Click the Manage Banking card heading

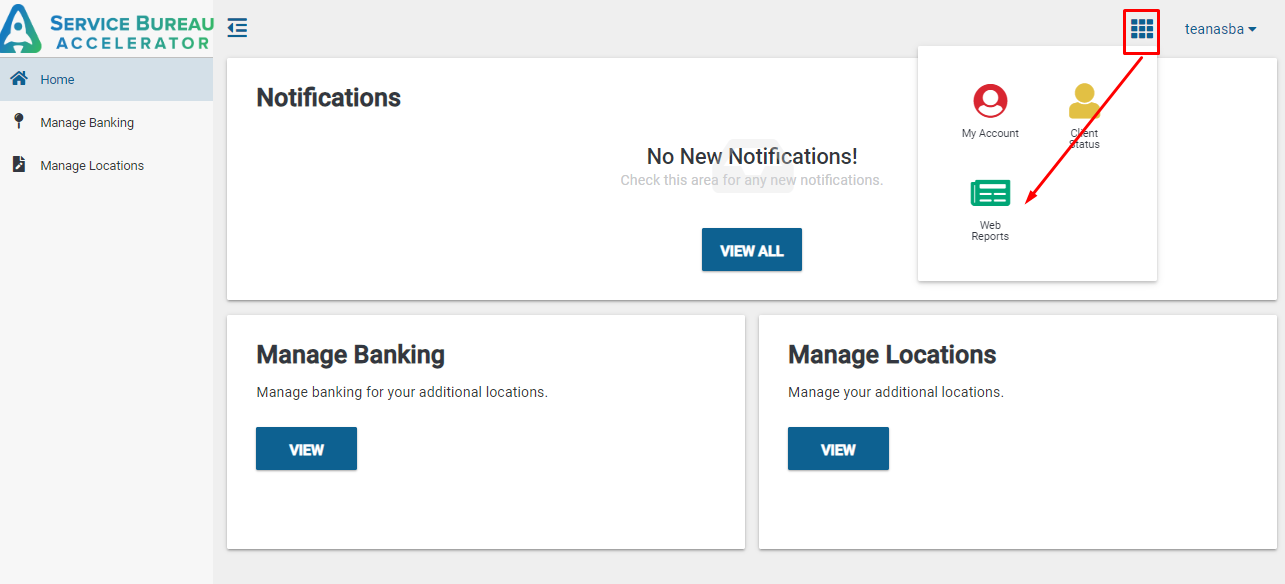pos(350,354)
